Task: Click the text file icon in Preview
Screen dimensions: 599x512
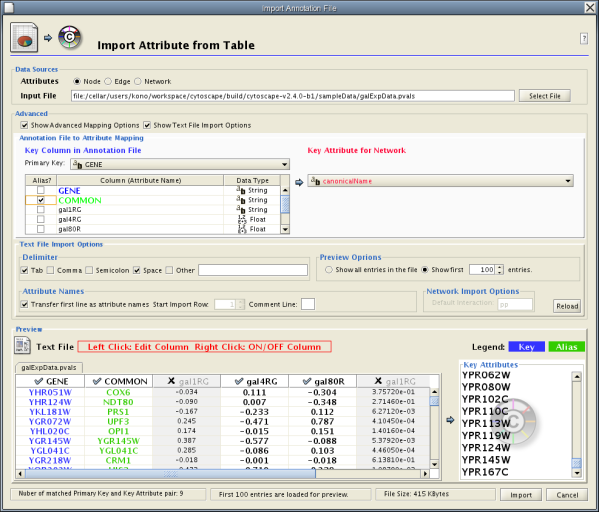Action: coord(22,345)
